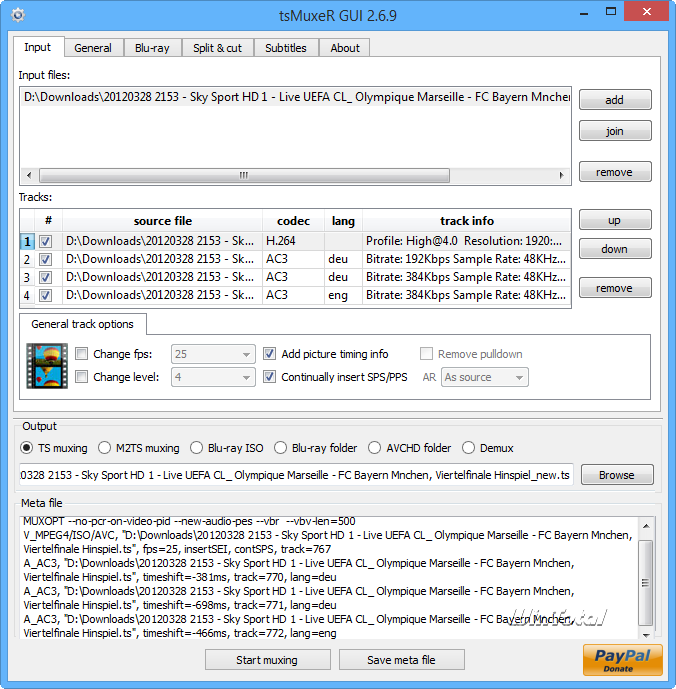Click the up arrow of Meta file scrollbar
This screenshot has height=689, width=676.
pyautogui.click(x=646, y=526)
